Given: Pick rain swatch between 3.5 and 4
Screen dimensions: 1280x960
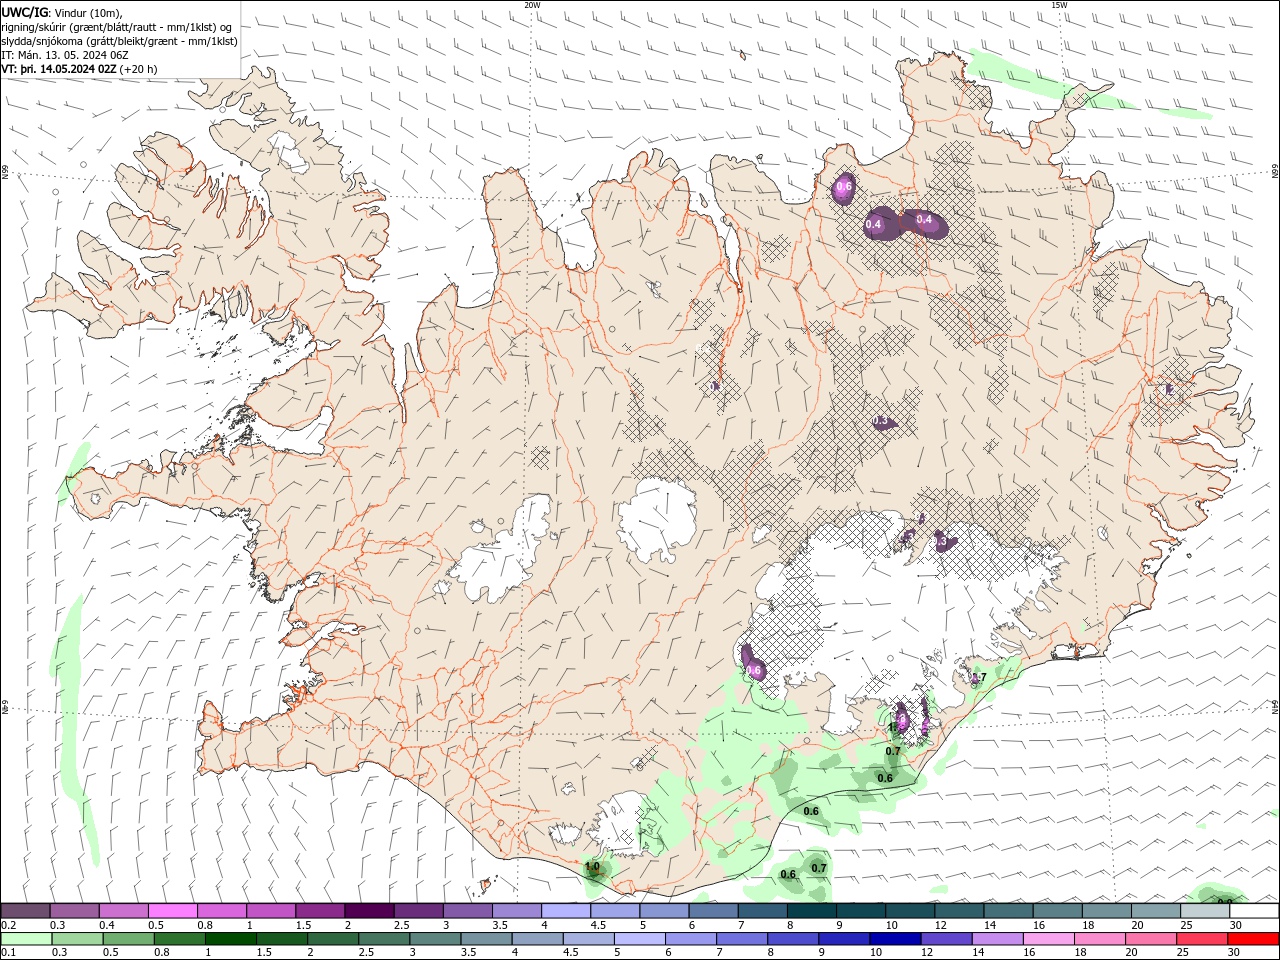Looking at the screenshot, I should [x=486, y=939].
